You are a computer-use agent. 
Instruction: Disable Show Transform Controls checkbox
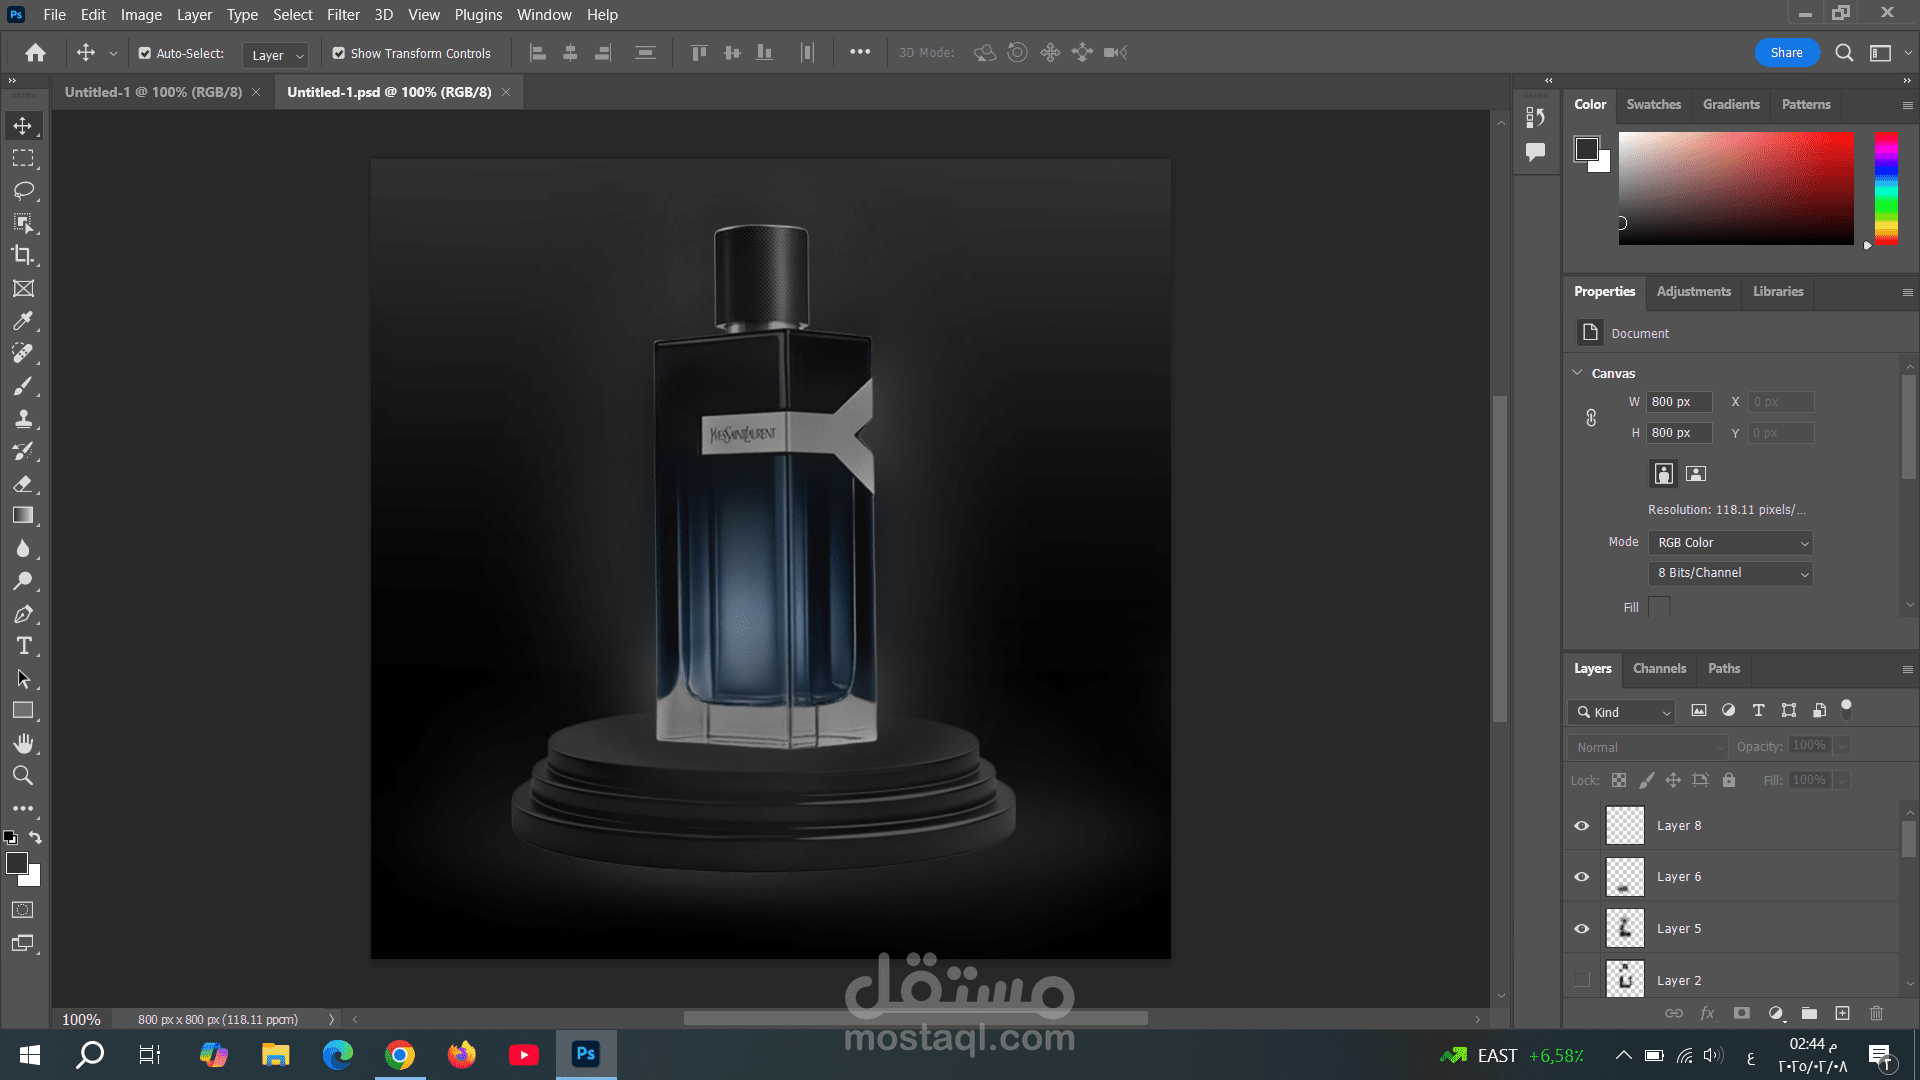(339, 54)
